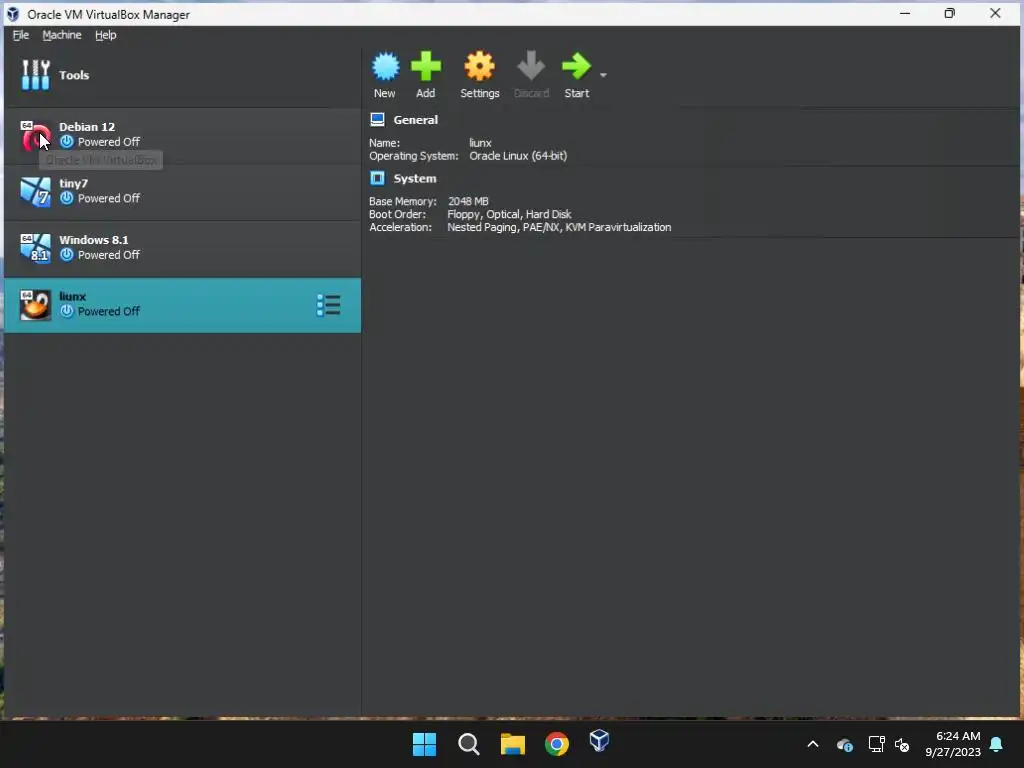This screenshot has width=1024, height=768.
Task: Select the Tools entry in the sidebar
Action: click(x=182, y=75)
